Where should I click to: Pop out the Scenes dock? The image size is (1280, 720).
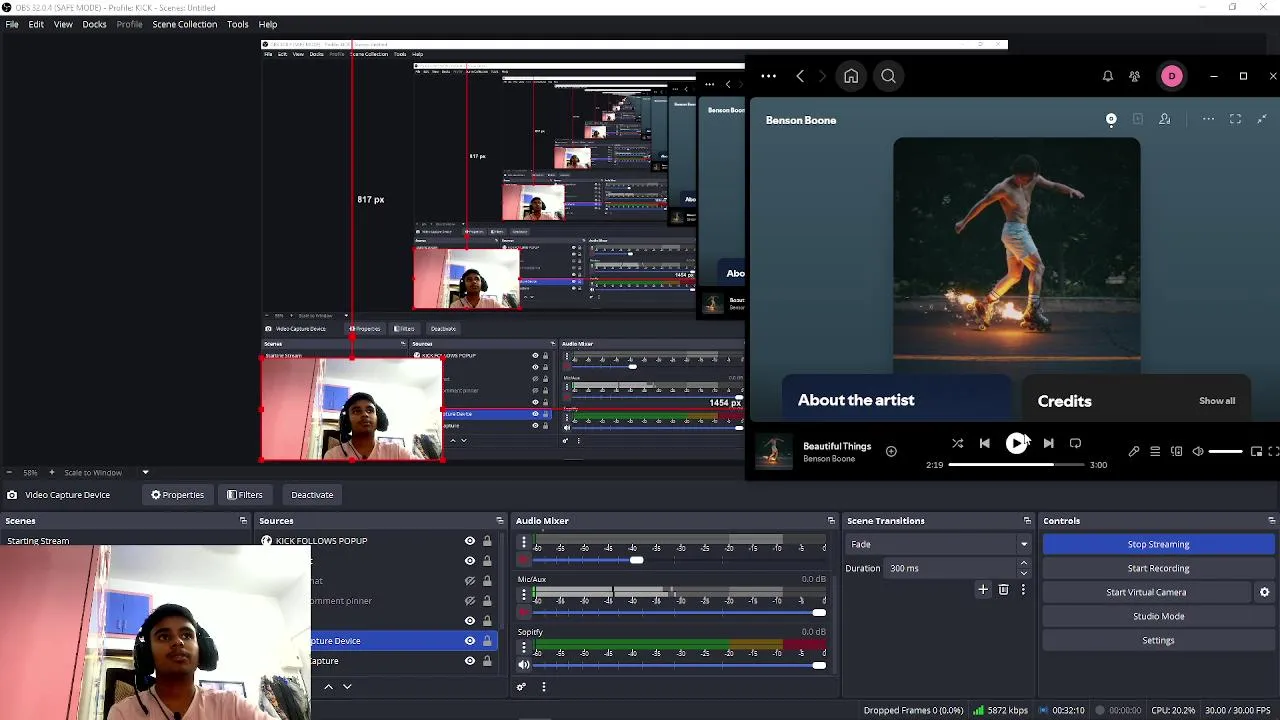point(243,521)
